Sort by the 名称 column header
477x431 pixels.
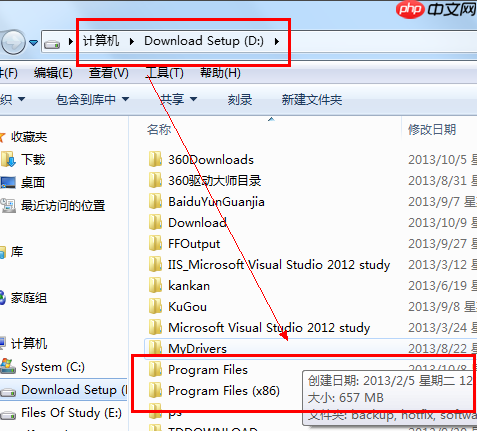click(159, 129)
